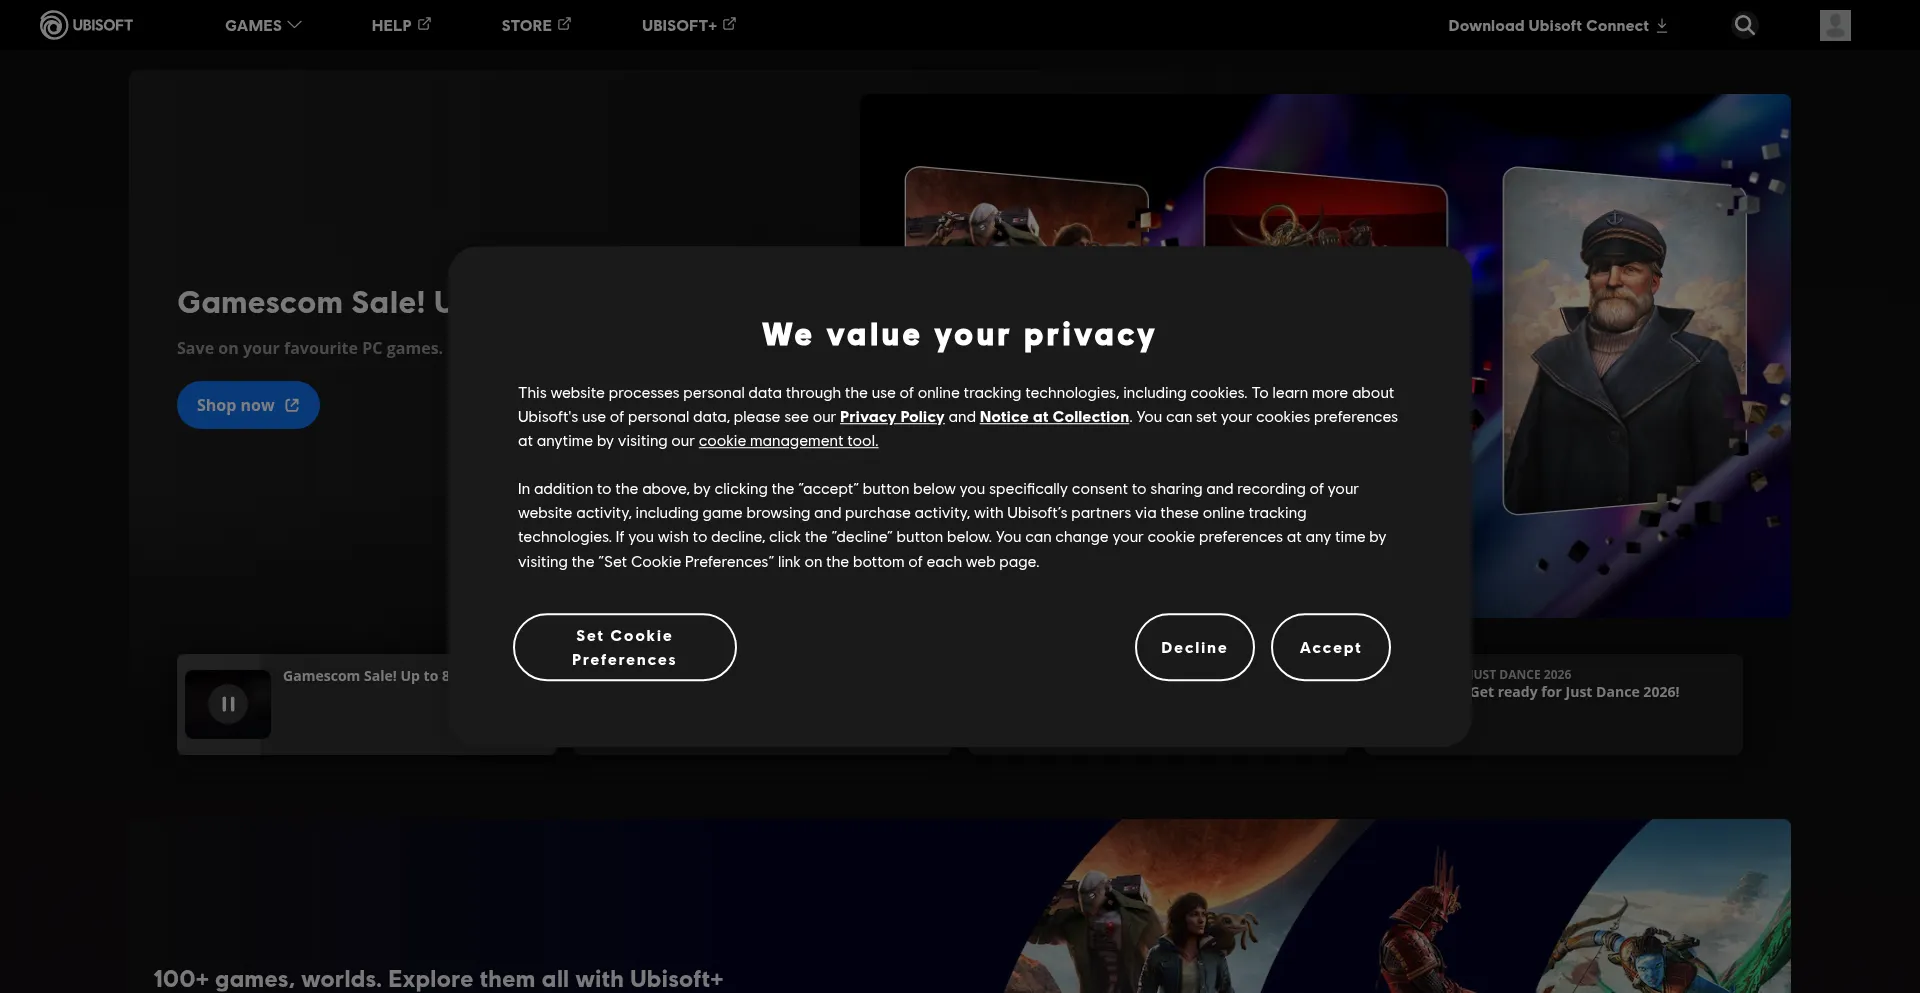The height and width of the screenshot is (993, 1920).
Task: Click external-link icon next to UBISOFT+
Action: [x=729, y=24]
